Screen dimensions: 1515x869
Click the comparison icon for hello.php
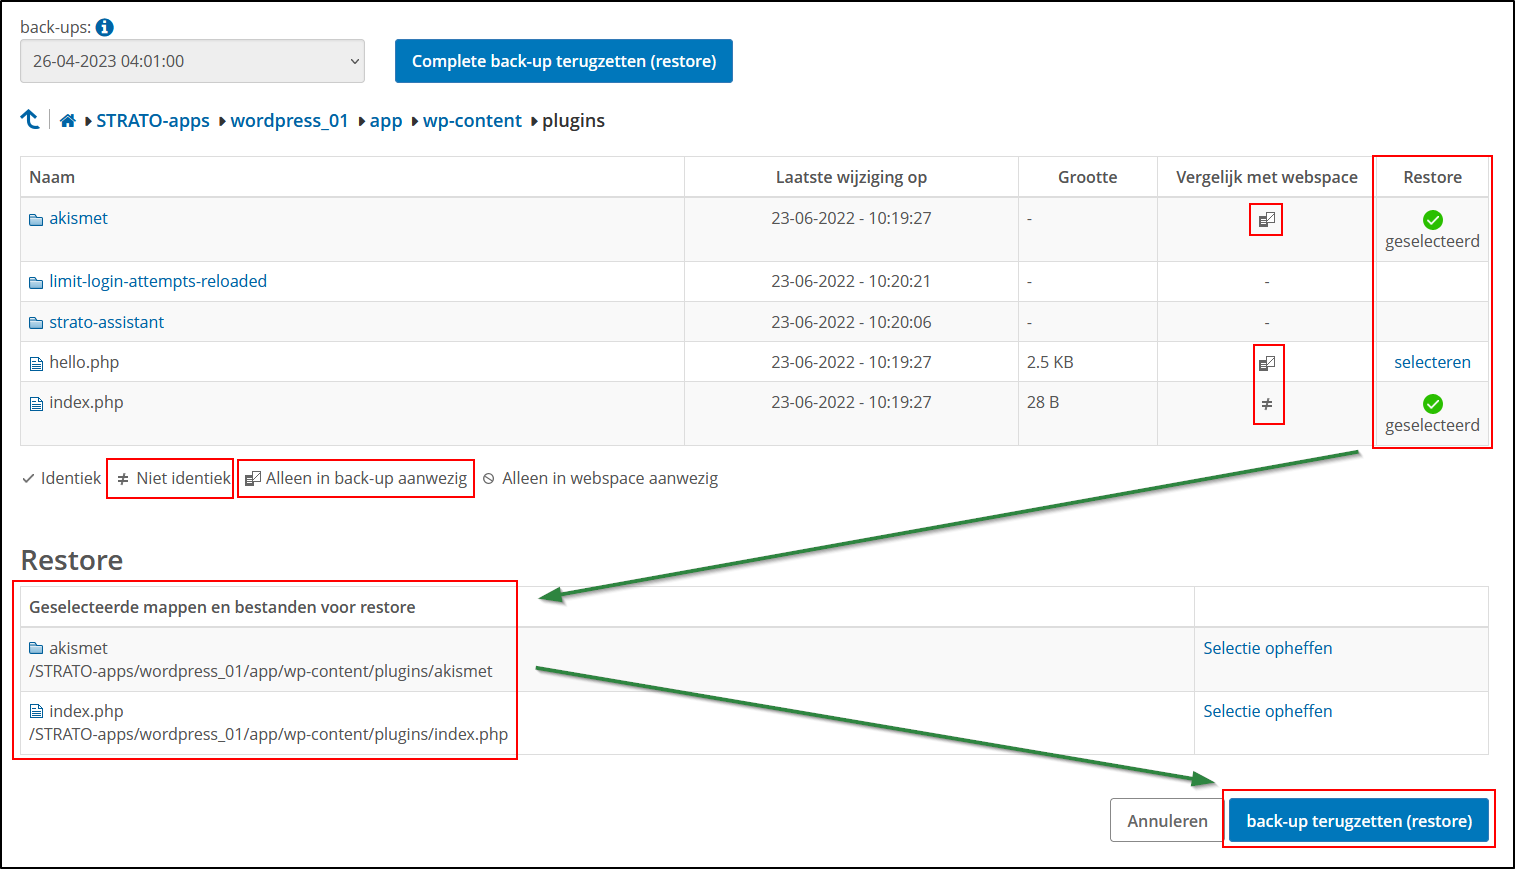[1268, 360]
